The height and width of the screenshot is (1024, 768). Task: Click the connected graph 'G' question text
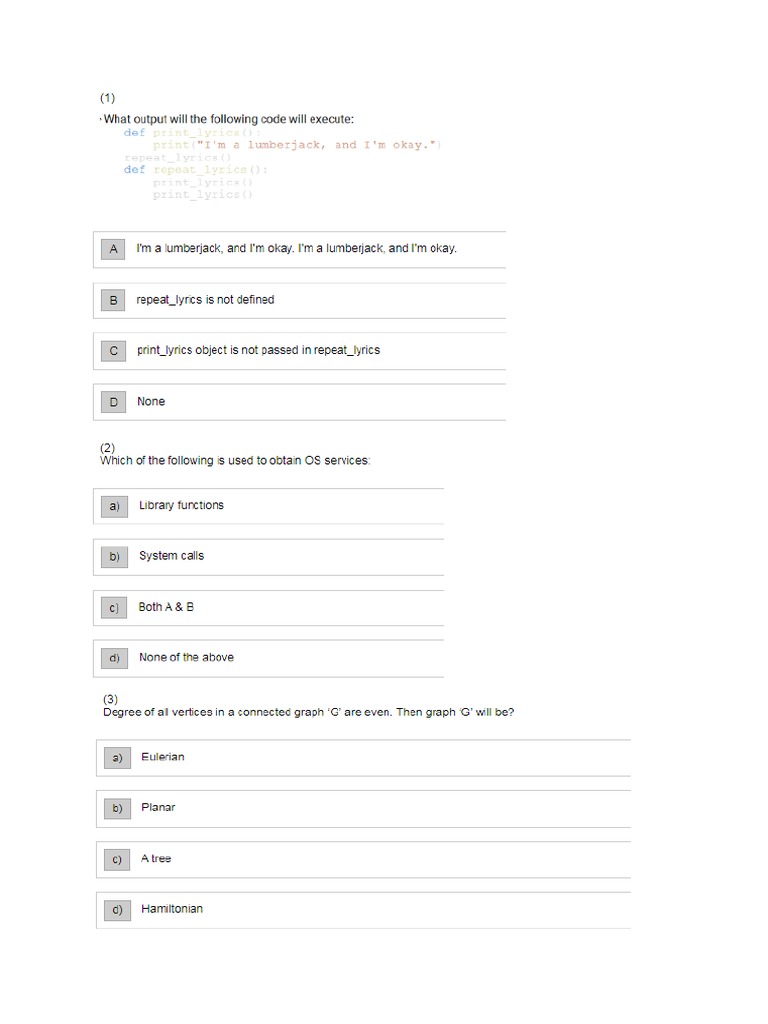[309, 713]
